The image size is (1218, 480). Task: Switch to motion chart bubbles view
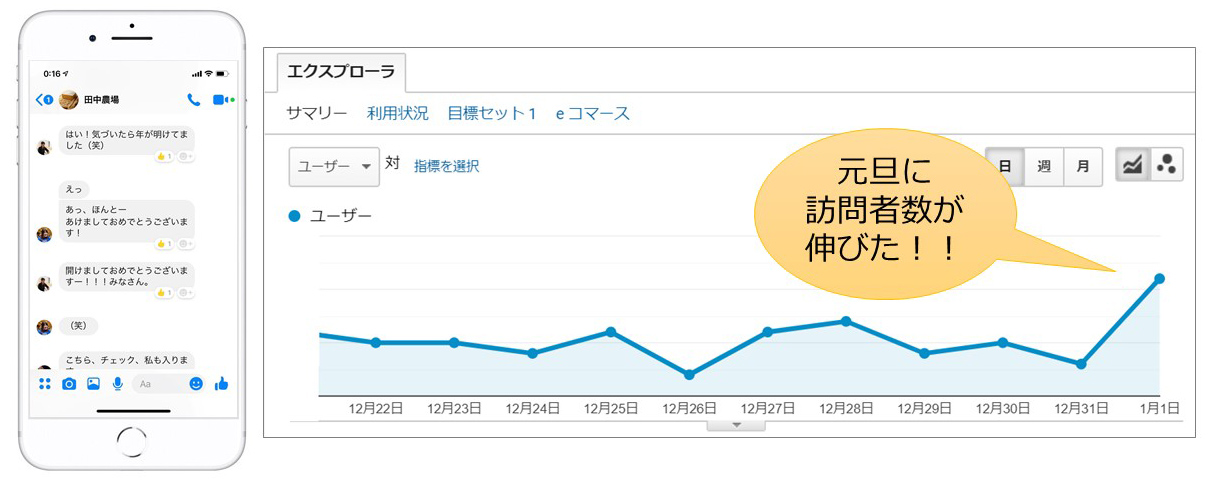coord(1166,166)
